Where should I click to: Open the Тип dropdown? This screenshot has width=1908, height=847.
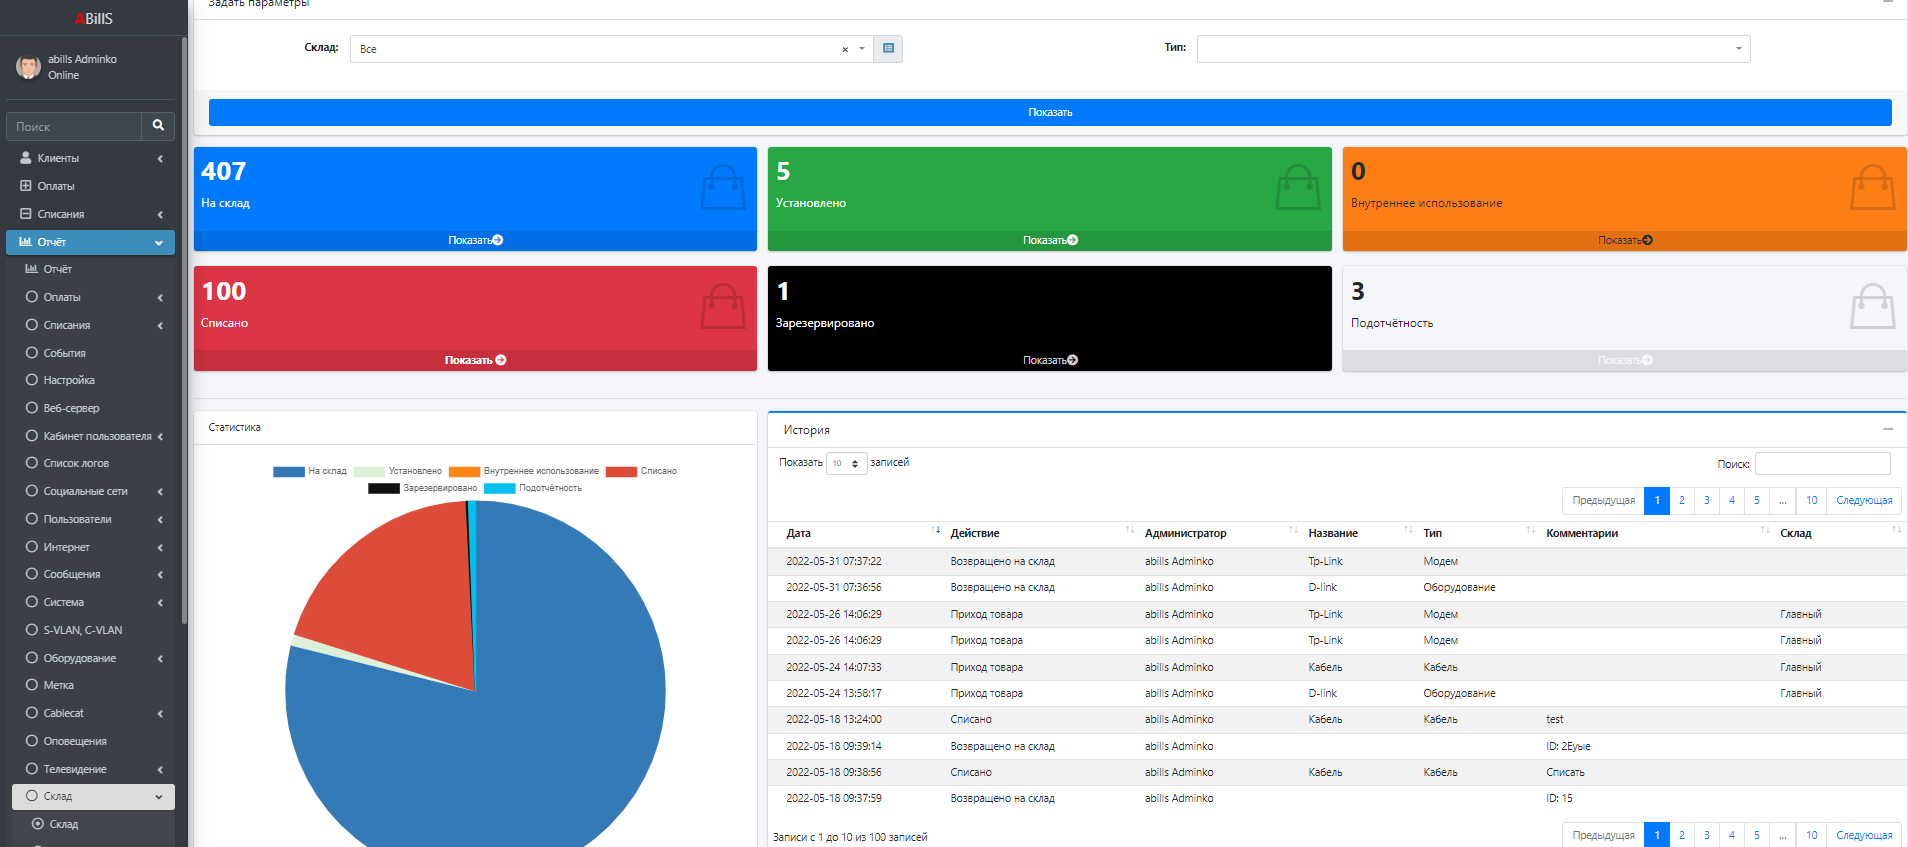(1473, 49)
